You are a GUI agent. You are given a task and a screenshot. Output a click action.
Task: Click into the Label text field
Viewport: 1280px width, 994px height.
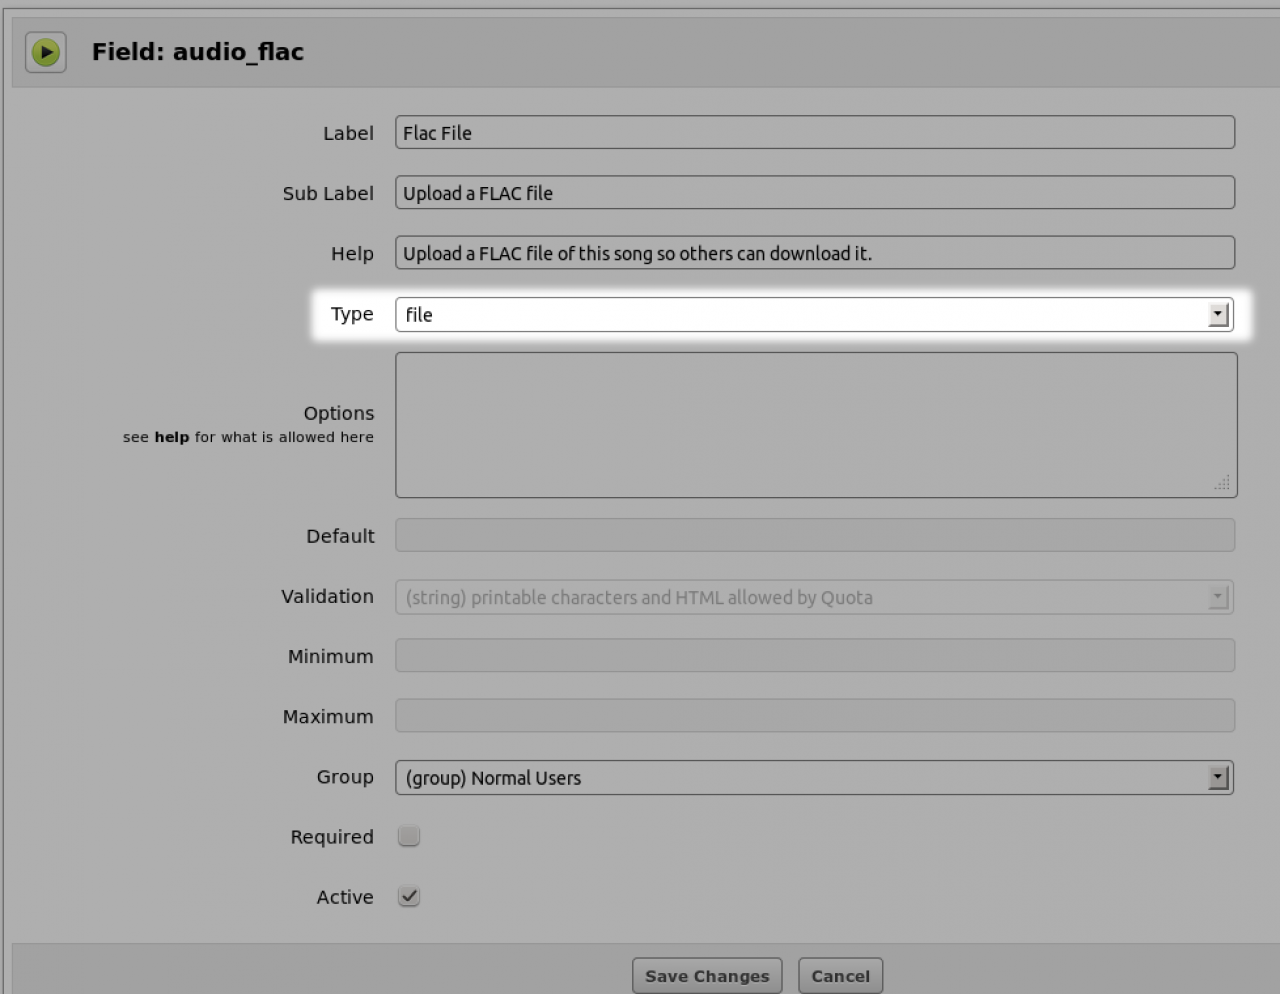(x=814, y=133)
